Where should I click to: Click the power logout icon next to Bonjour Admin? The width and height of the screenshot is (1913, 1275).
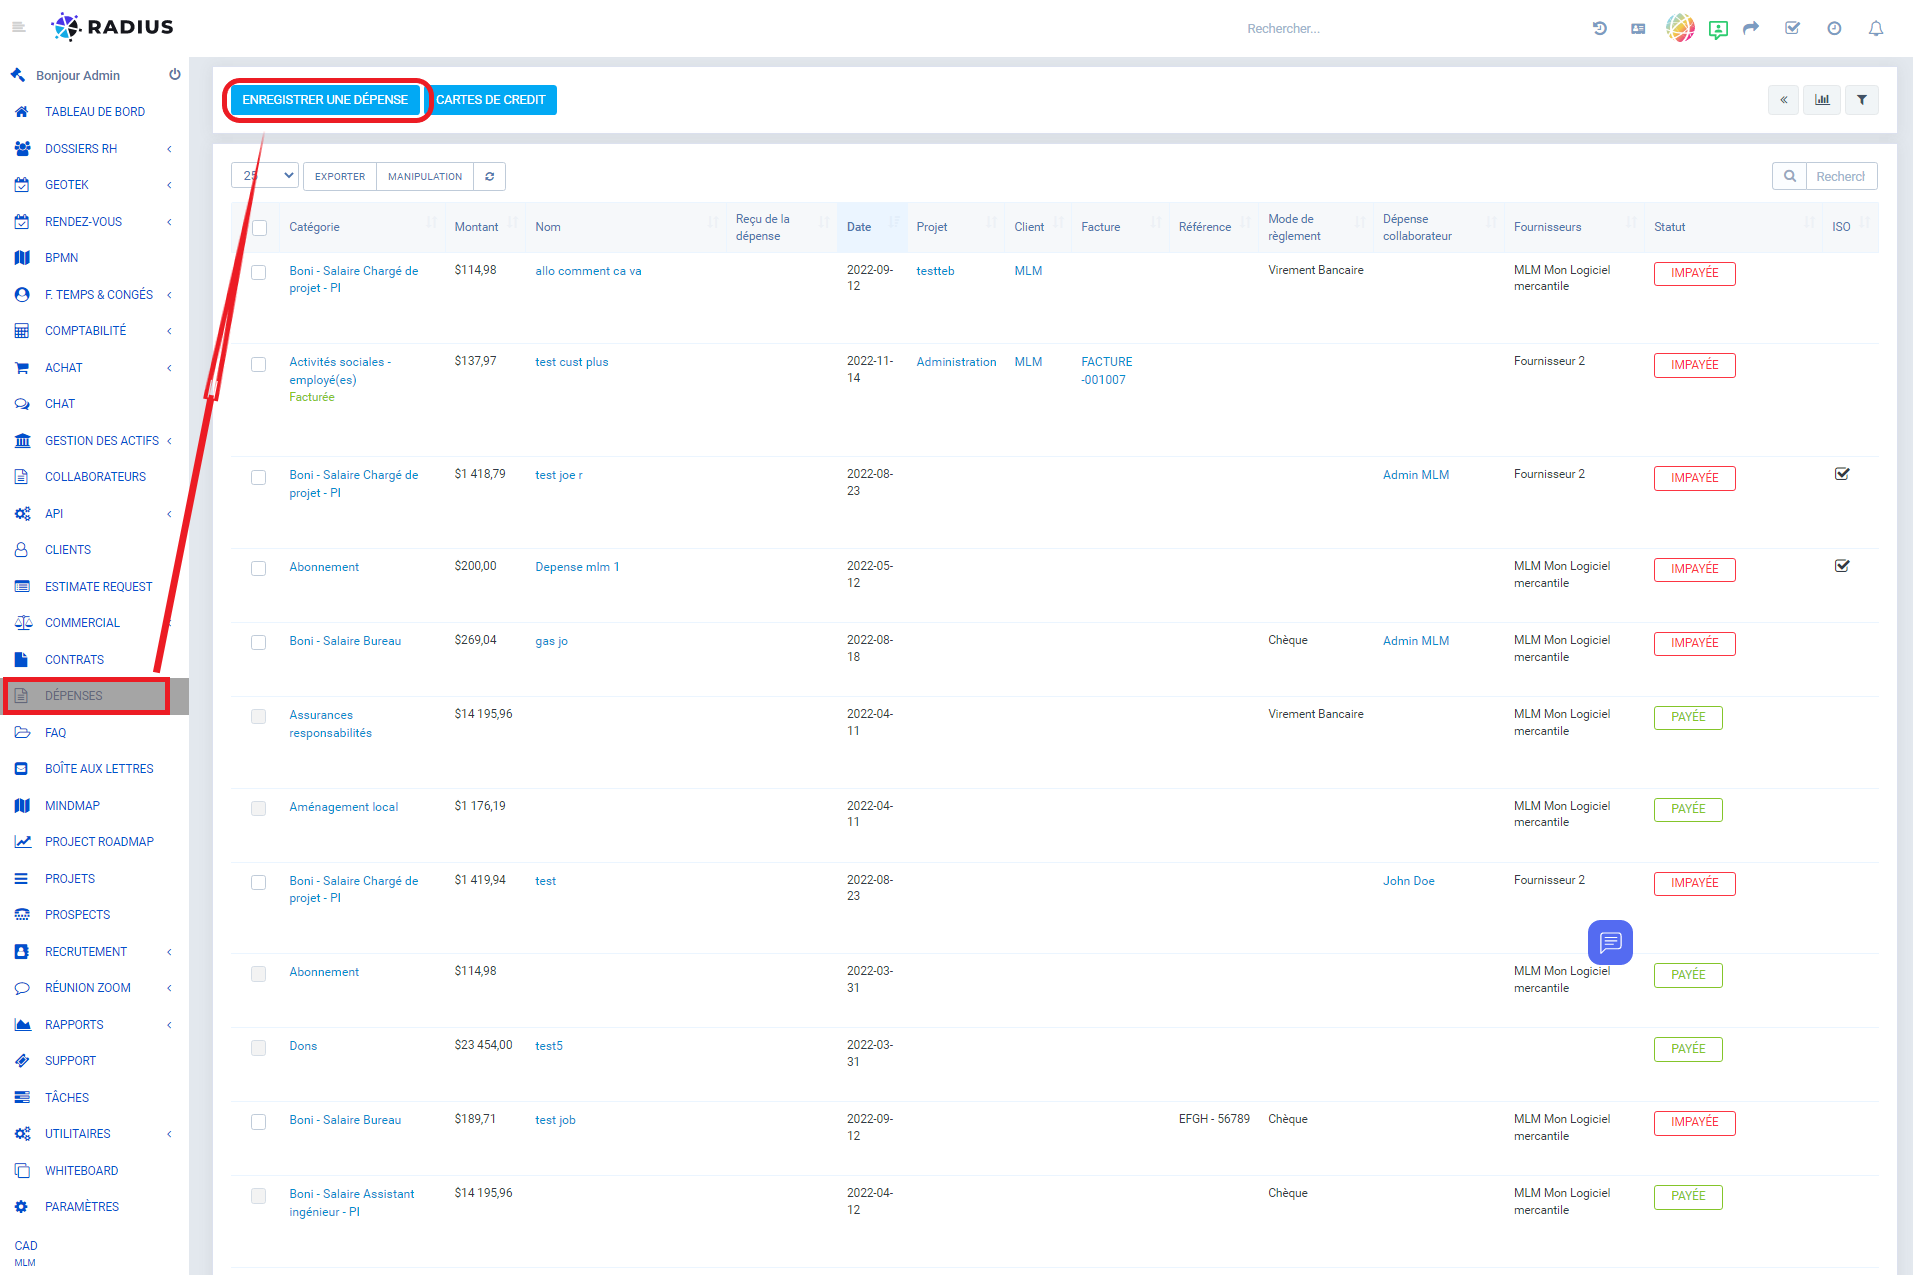(175, 75)
